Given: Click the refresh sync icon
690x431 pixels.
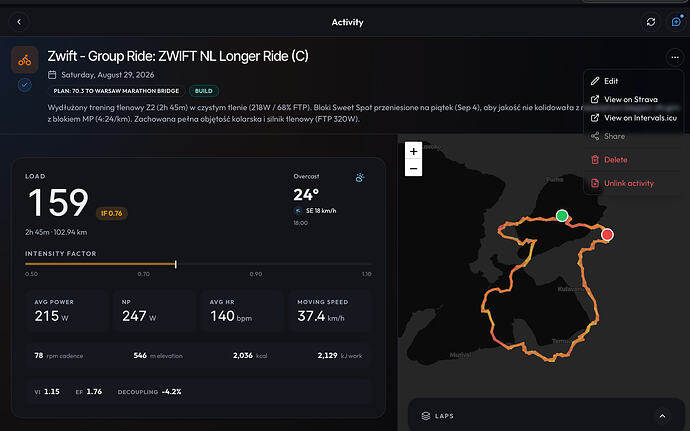Looking at the screenshot, I should [x=651, y=22].
